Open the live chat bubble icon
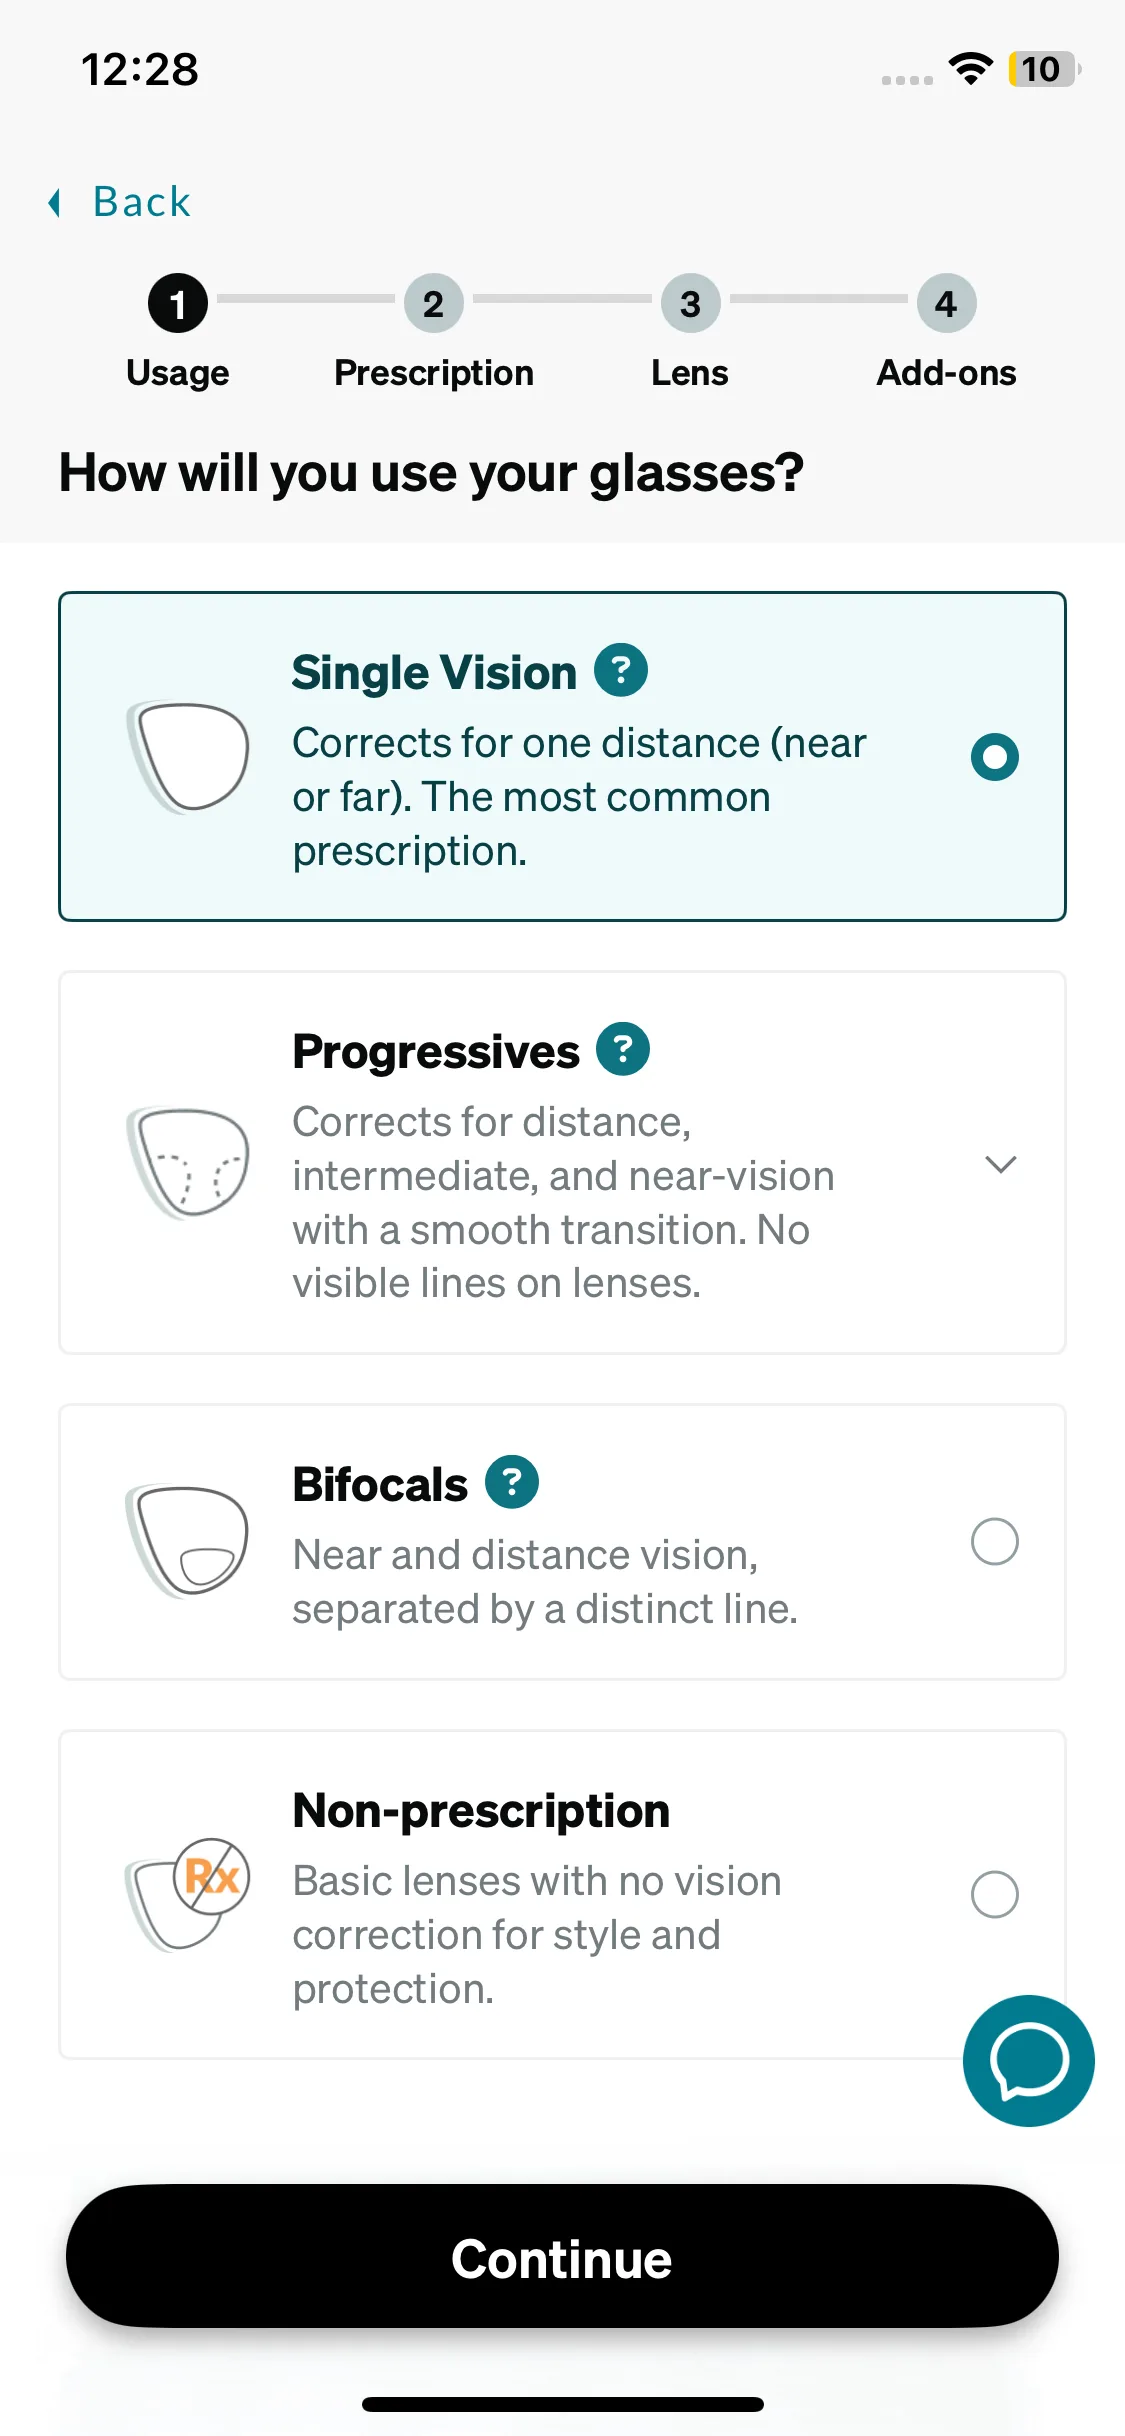This screenshot has height=2436, width=1125. click(1028, 2060)
